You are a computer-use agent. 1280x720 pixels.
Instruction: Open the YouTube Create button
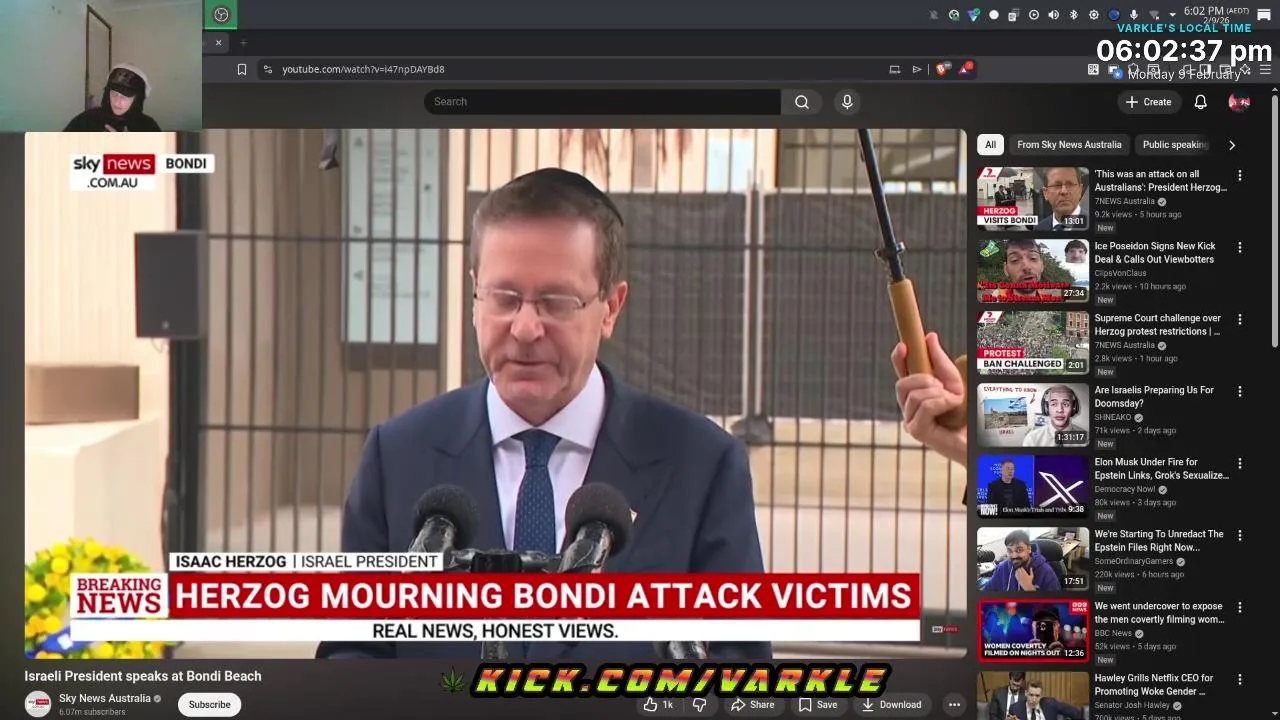(x=1148, y=102)
